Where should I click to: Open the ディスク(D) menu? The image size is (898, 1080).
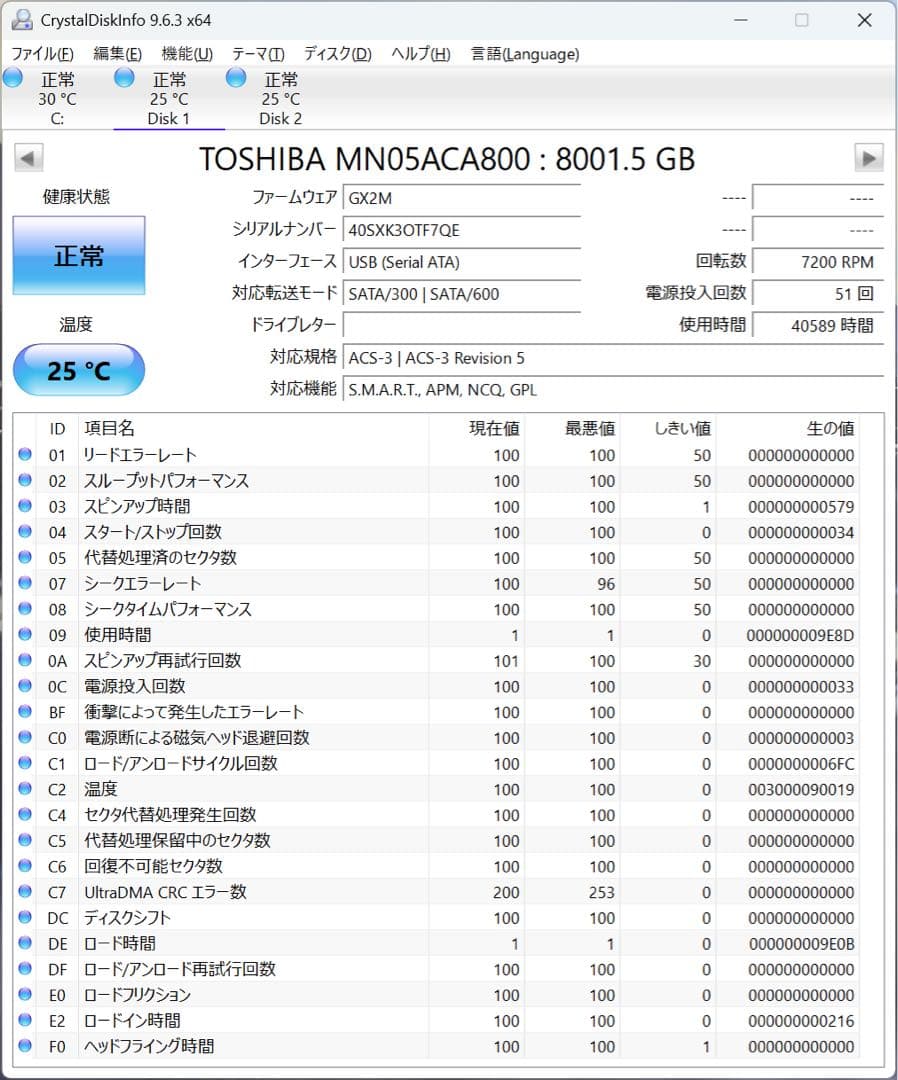pyautogui.click(x=337, y=54)
